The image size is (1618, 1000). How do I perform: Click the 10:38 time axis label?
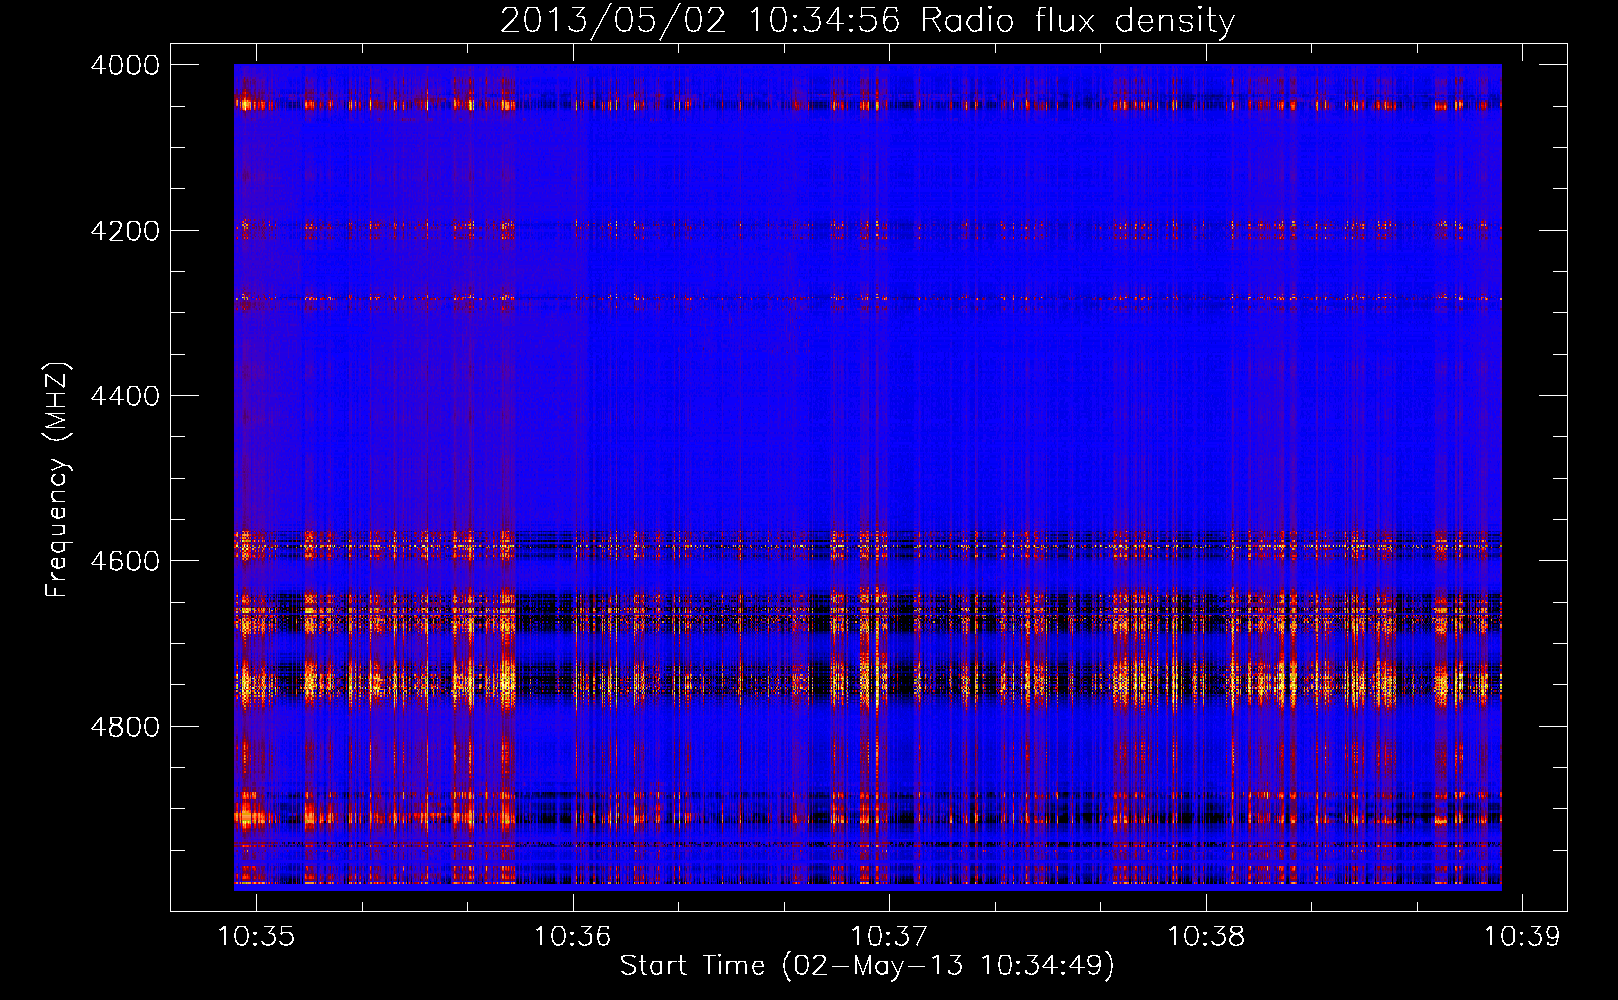(1206, 937)
